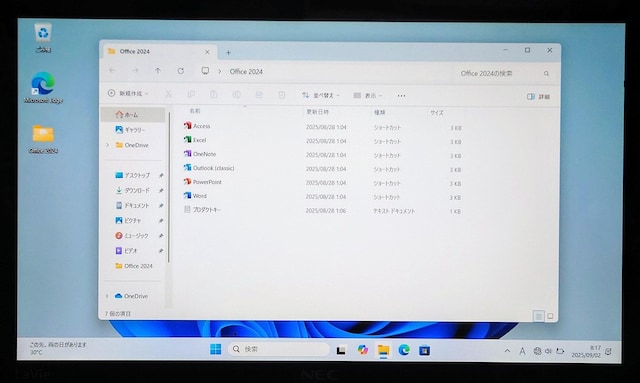Expand address path chevron before Office 2024

click(x=220, y=71)
